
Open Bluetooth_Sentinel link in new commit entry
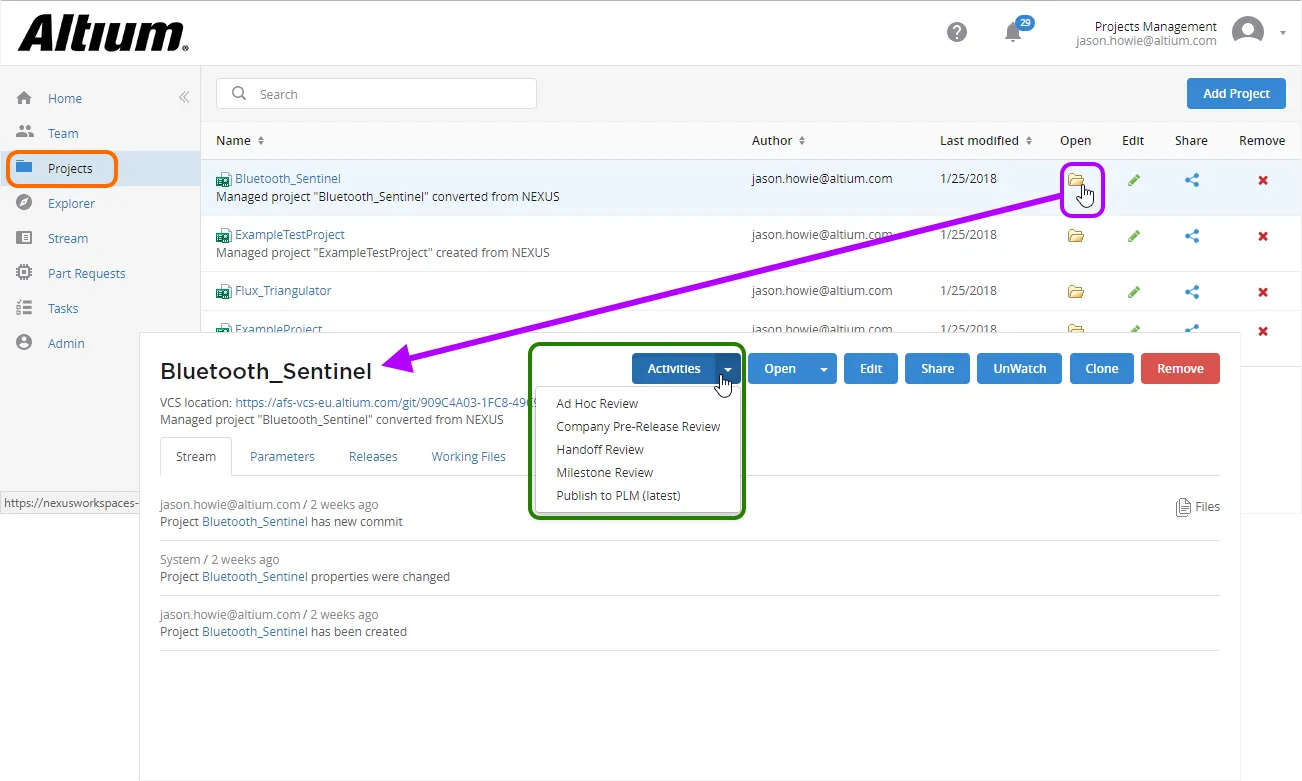click(x=255, y=521)
